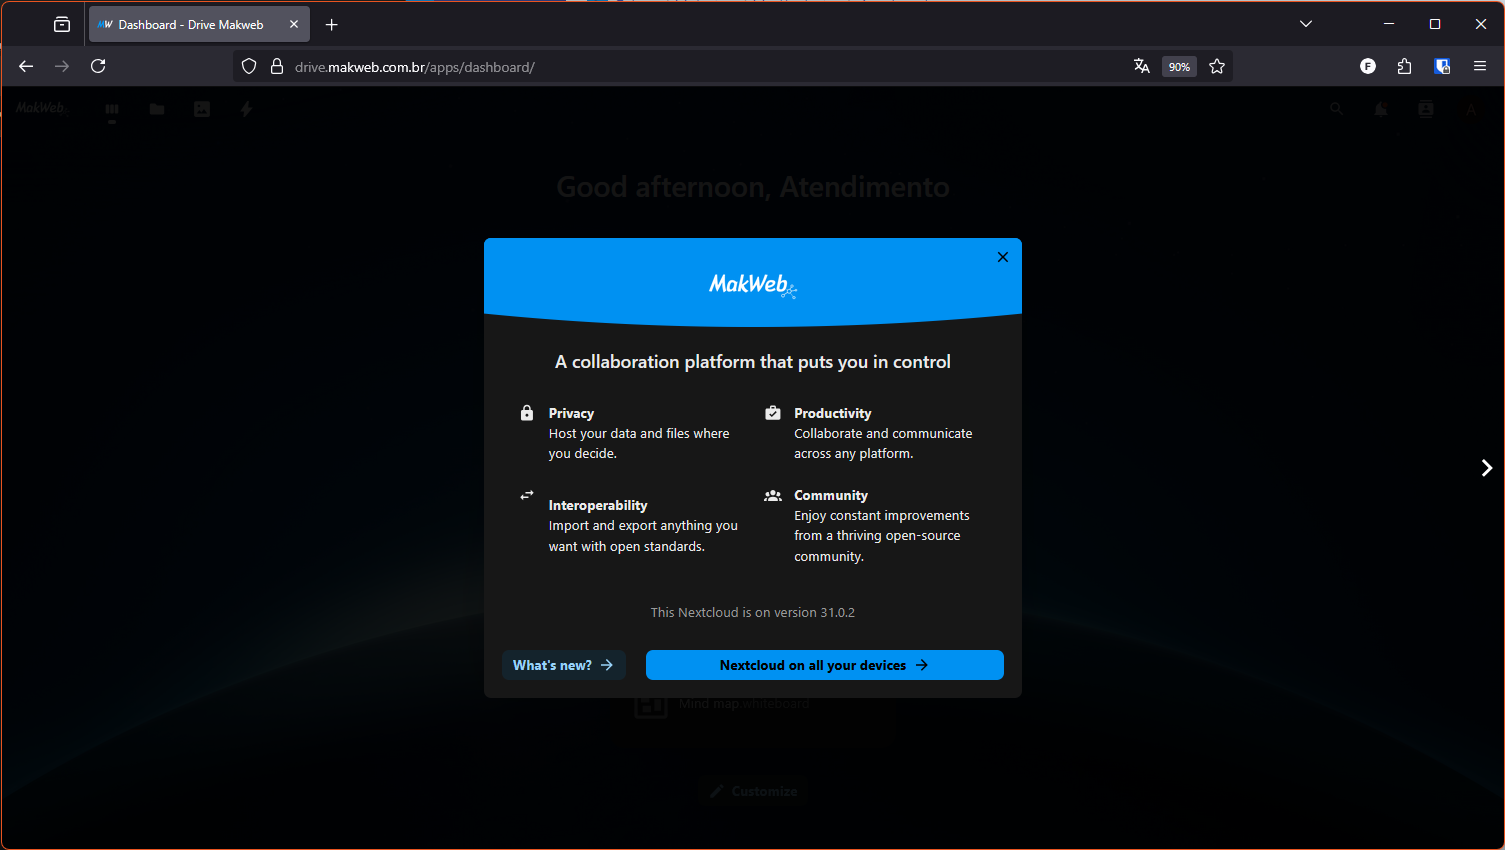
Task: Reload the current page
Action: [x=98, y=66]
